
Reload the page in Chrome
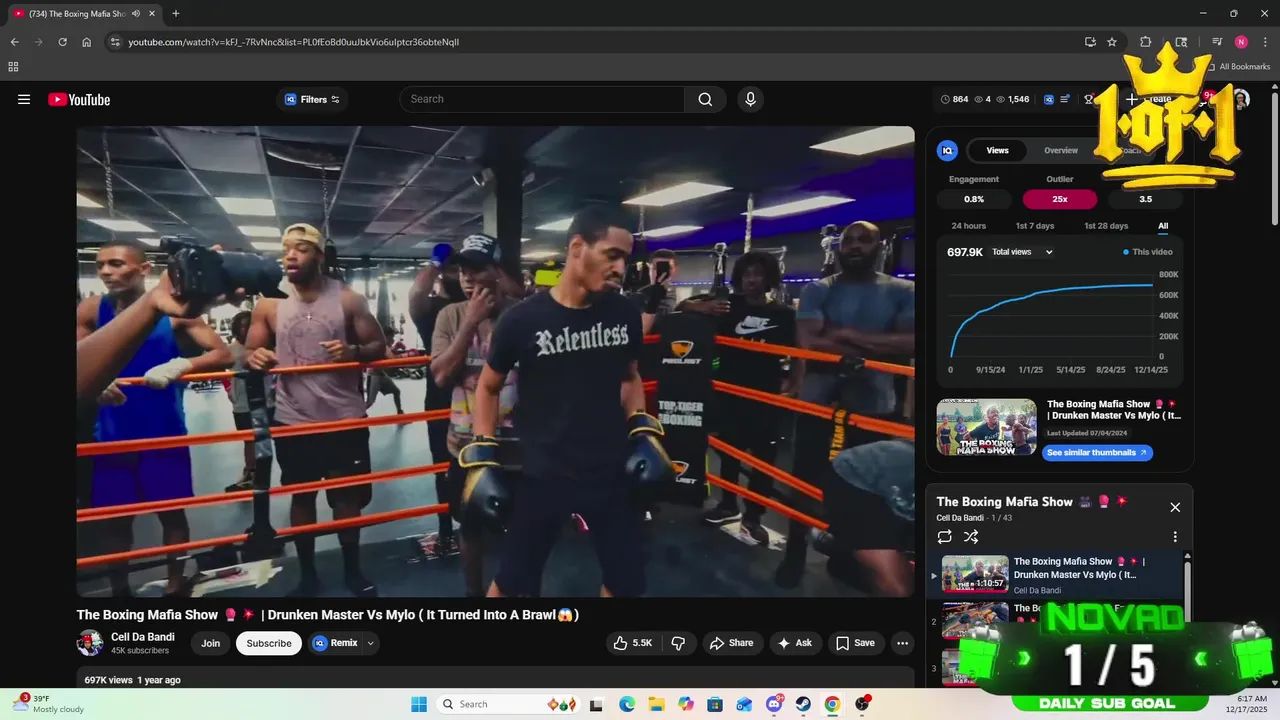point(62,42)
